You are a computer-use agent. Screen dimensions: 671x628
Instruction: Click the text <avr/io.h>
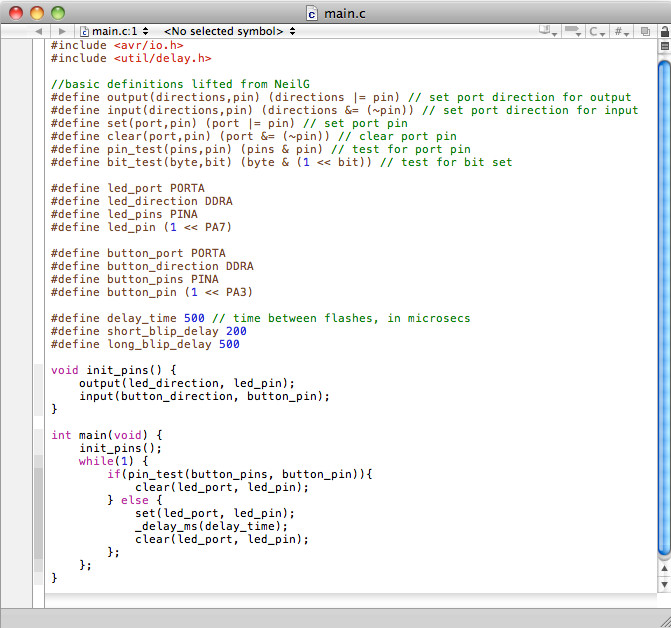(148, 45)
